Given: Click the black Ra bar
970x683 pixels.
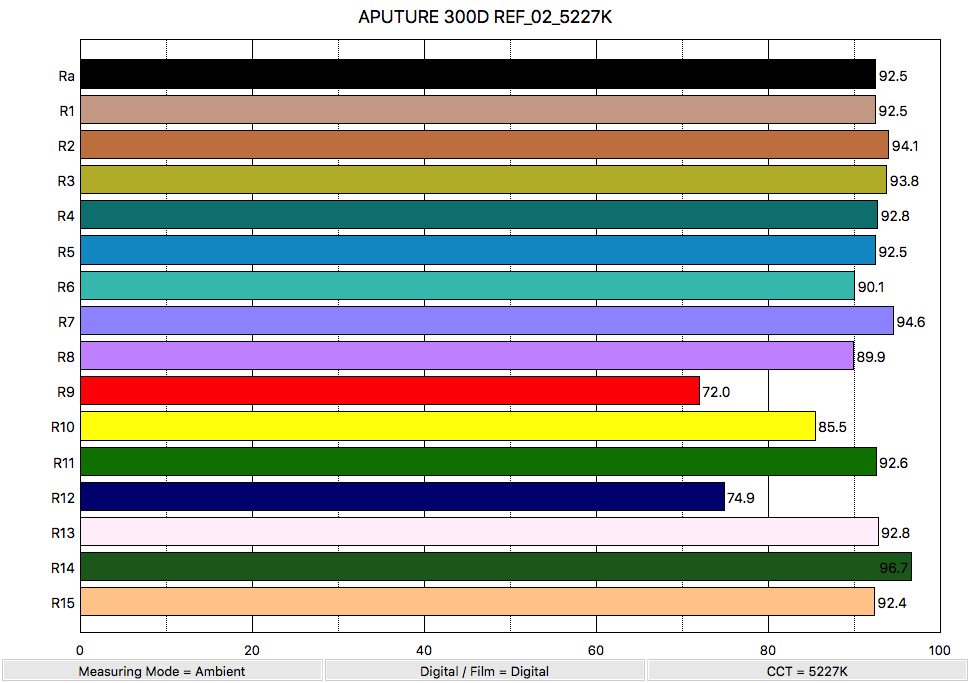Looking at the screenshot, I should tap(477, 75).
